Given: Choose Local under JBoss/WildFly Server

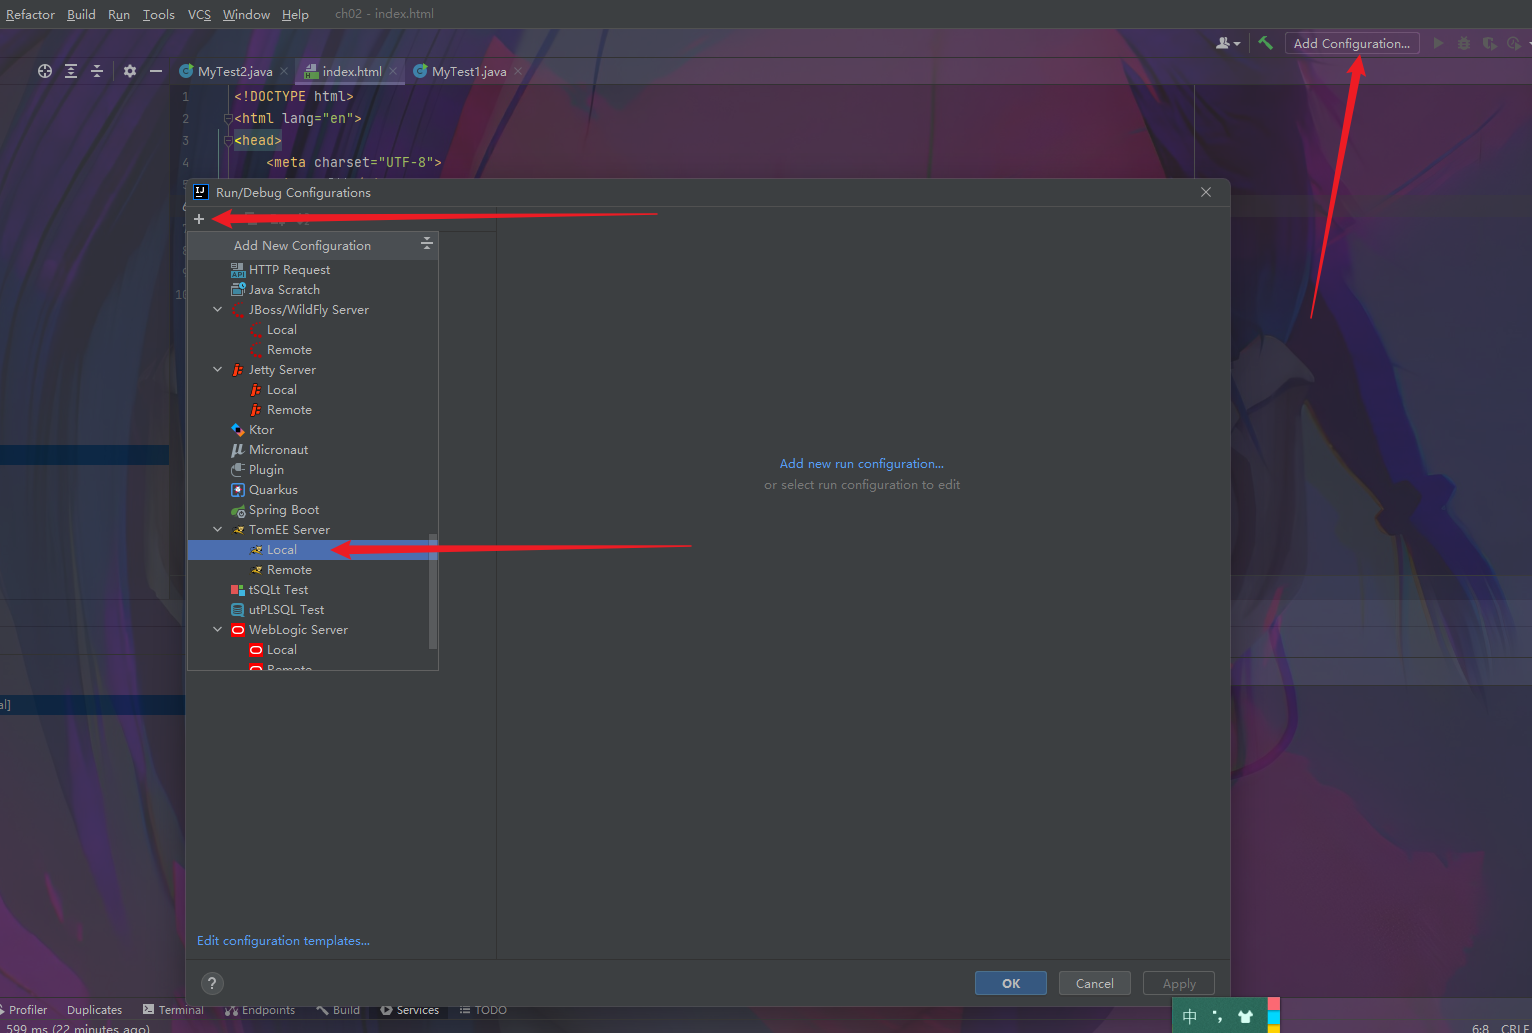Looking at the screenshot, I should coord(312,330).
